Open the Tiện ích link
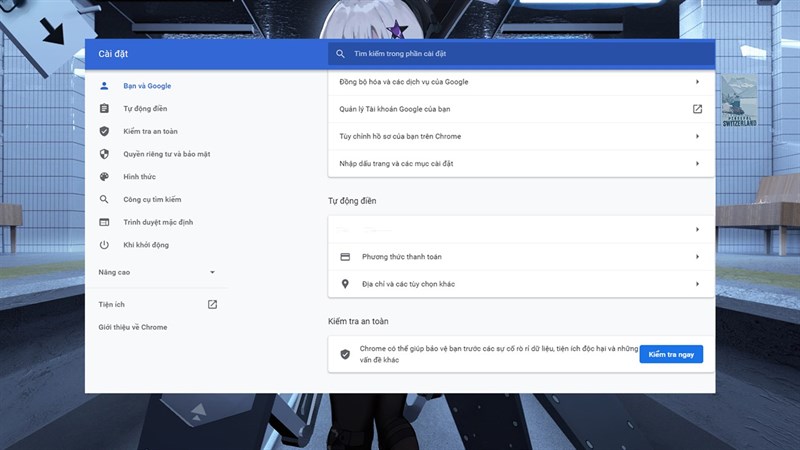 click(111, 304)
